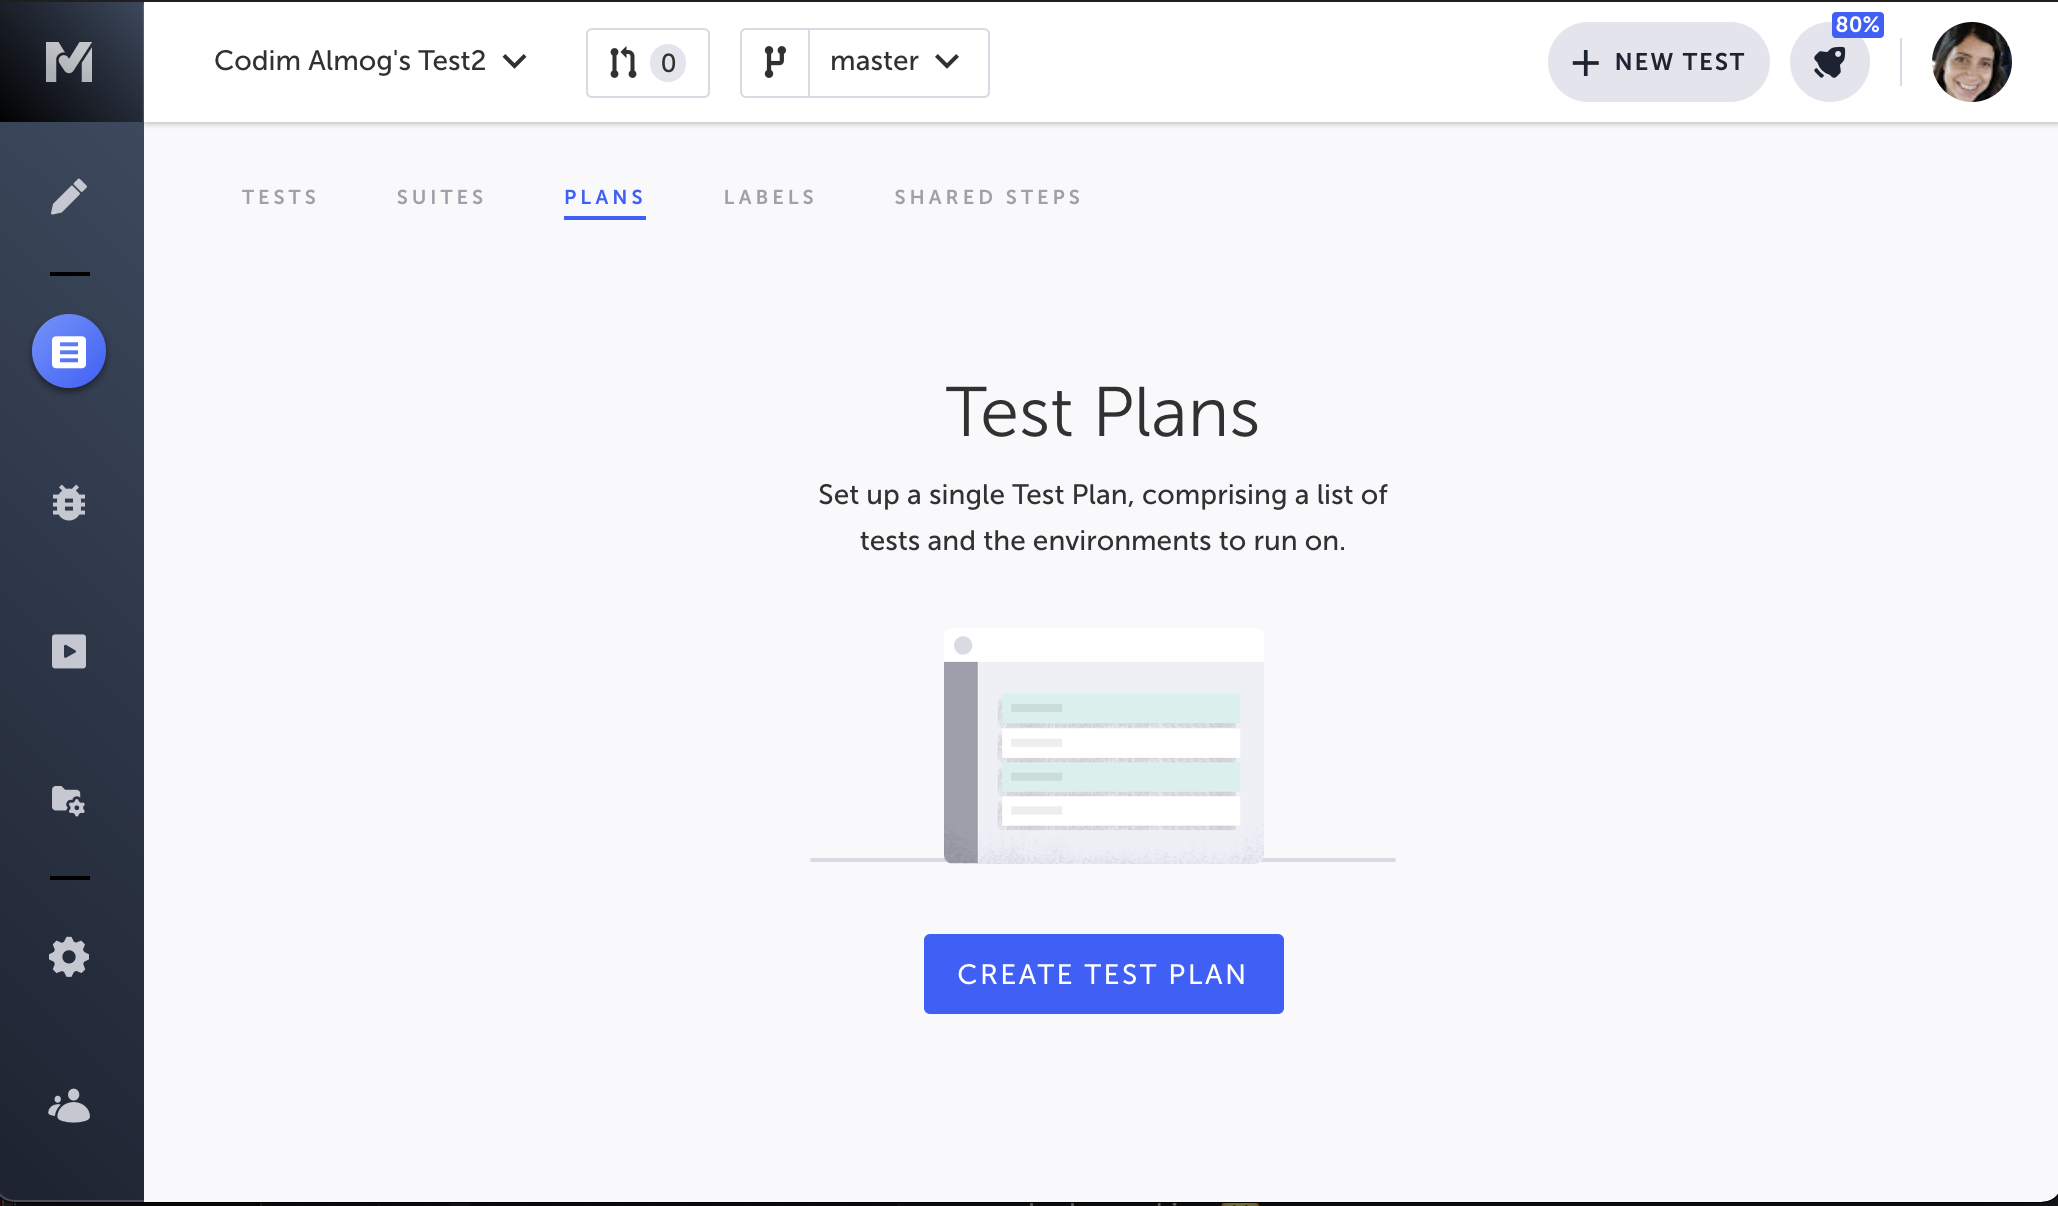Viewport: 2058px width, 1206px height.
Task: Click the pull requests icon counter
Action: (647, 63)
